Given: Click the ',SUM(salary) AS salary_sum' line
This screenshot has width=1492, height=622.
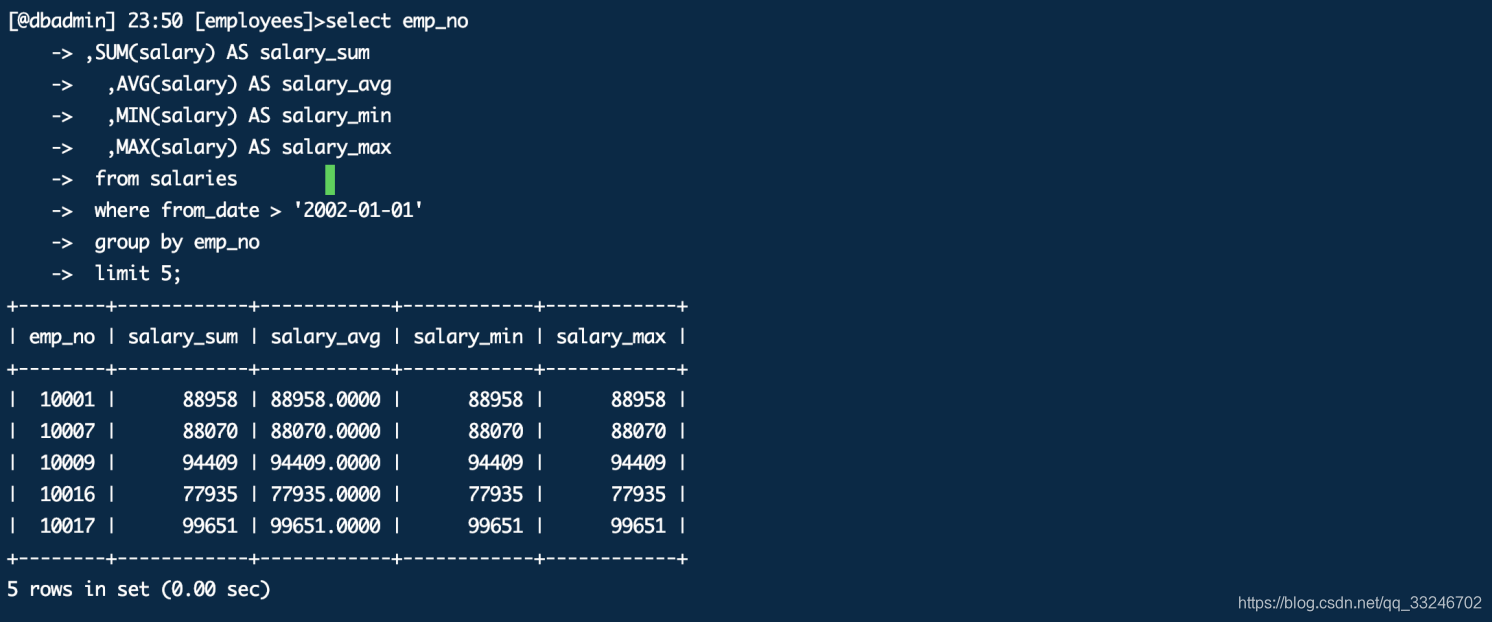Looking at the screenshot, I should pyautogui.click(x=228, y=53).
